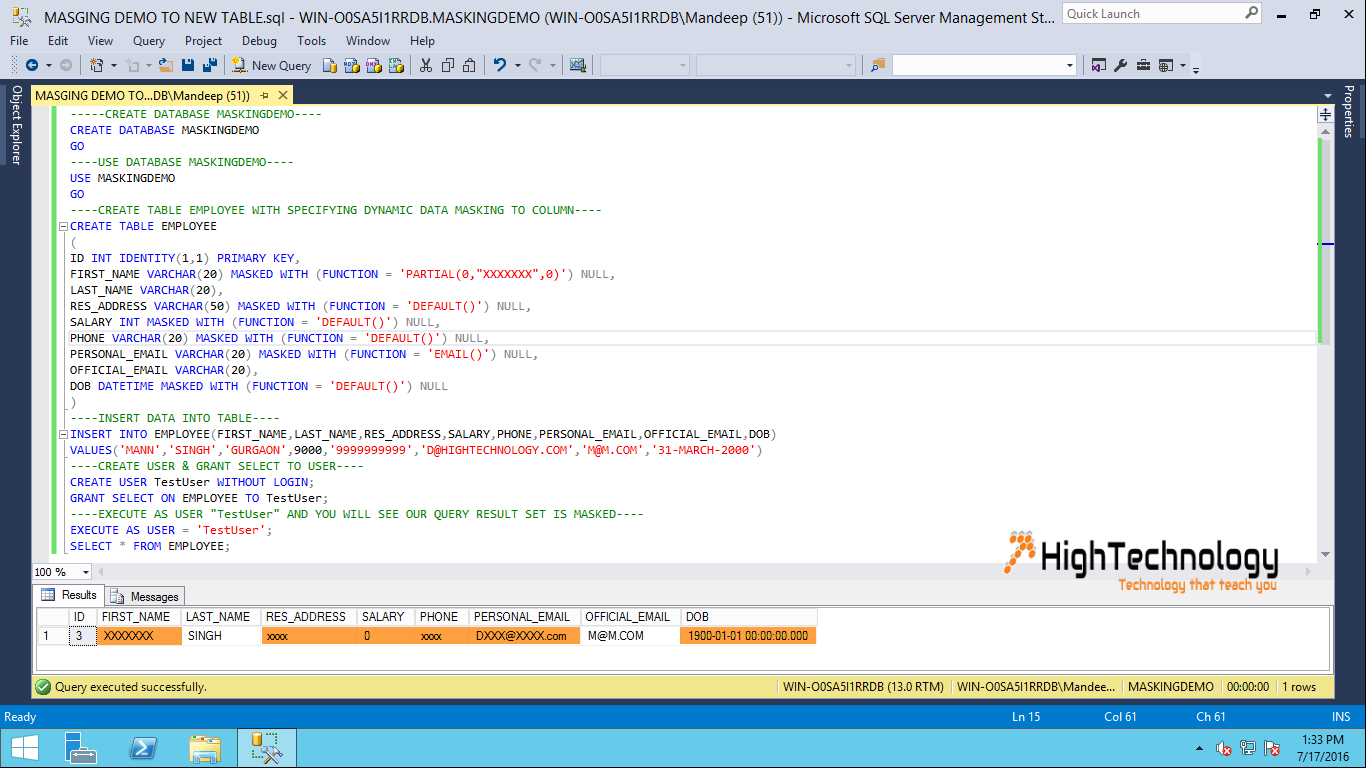Open Server Manager from the taskbar

[x=80, y=748]
